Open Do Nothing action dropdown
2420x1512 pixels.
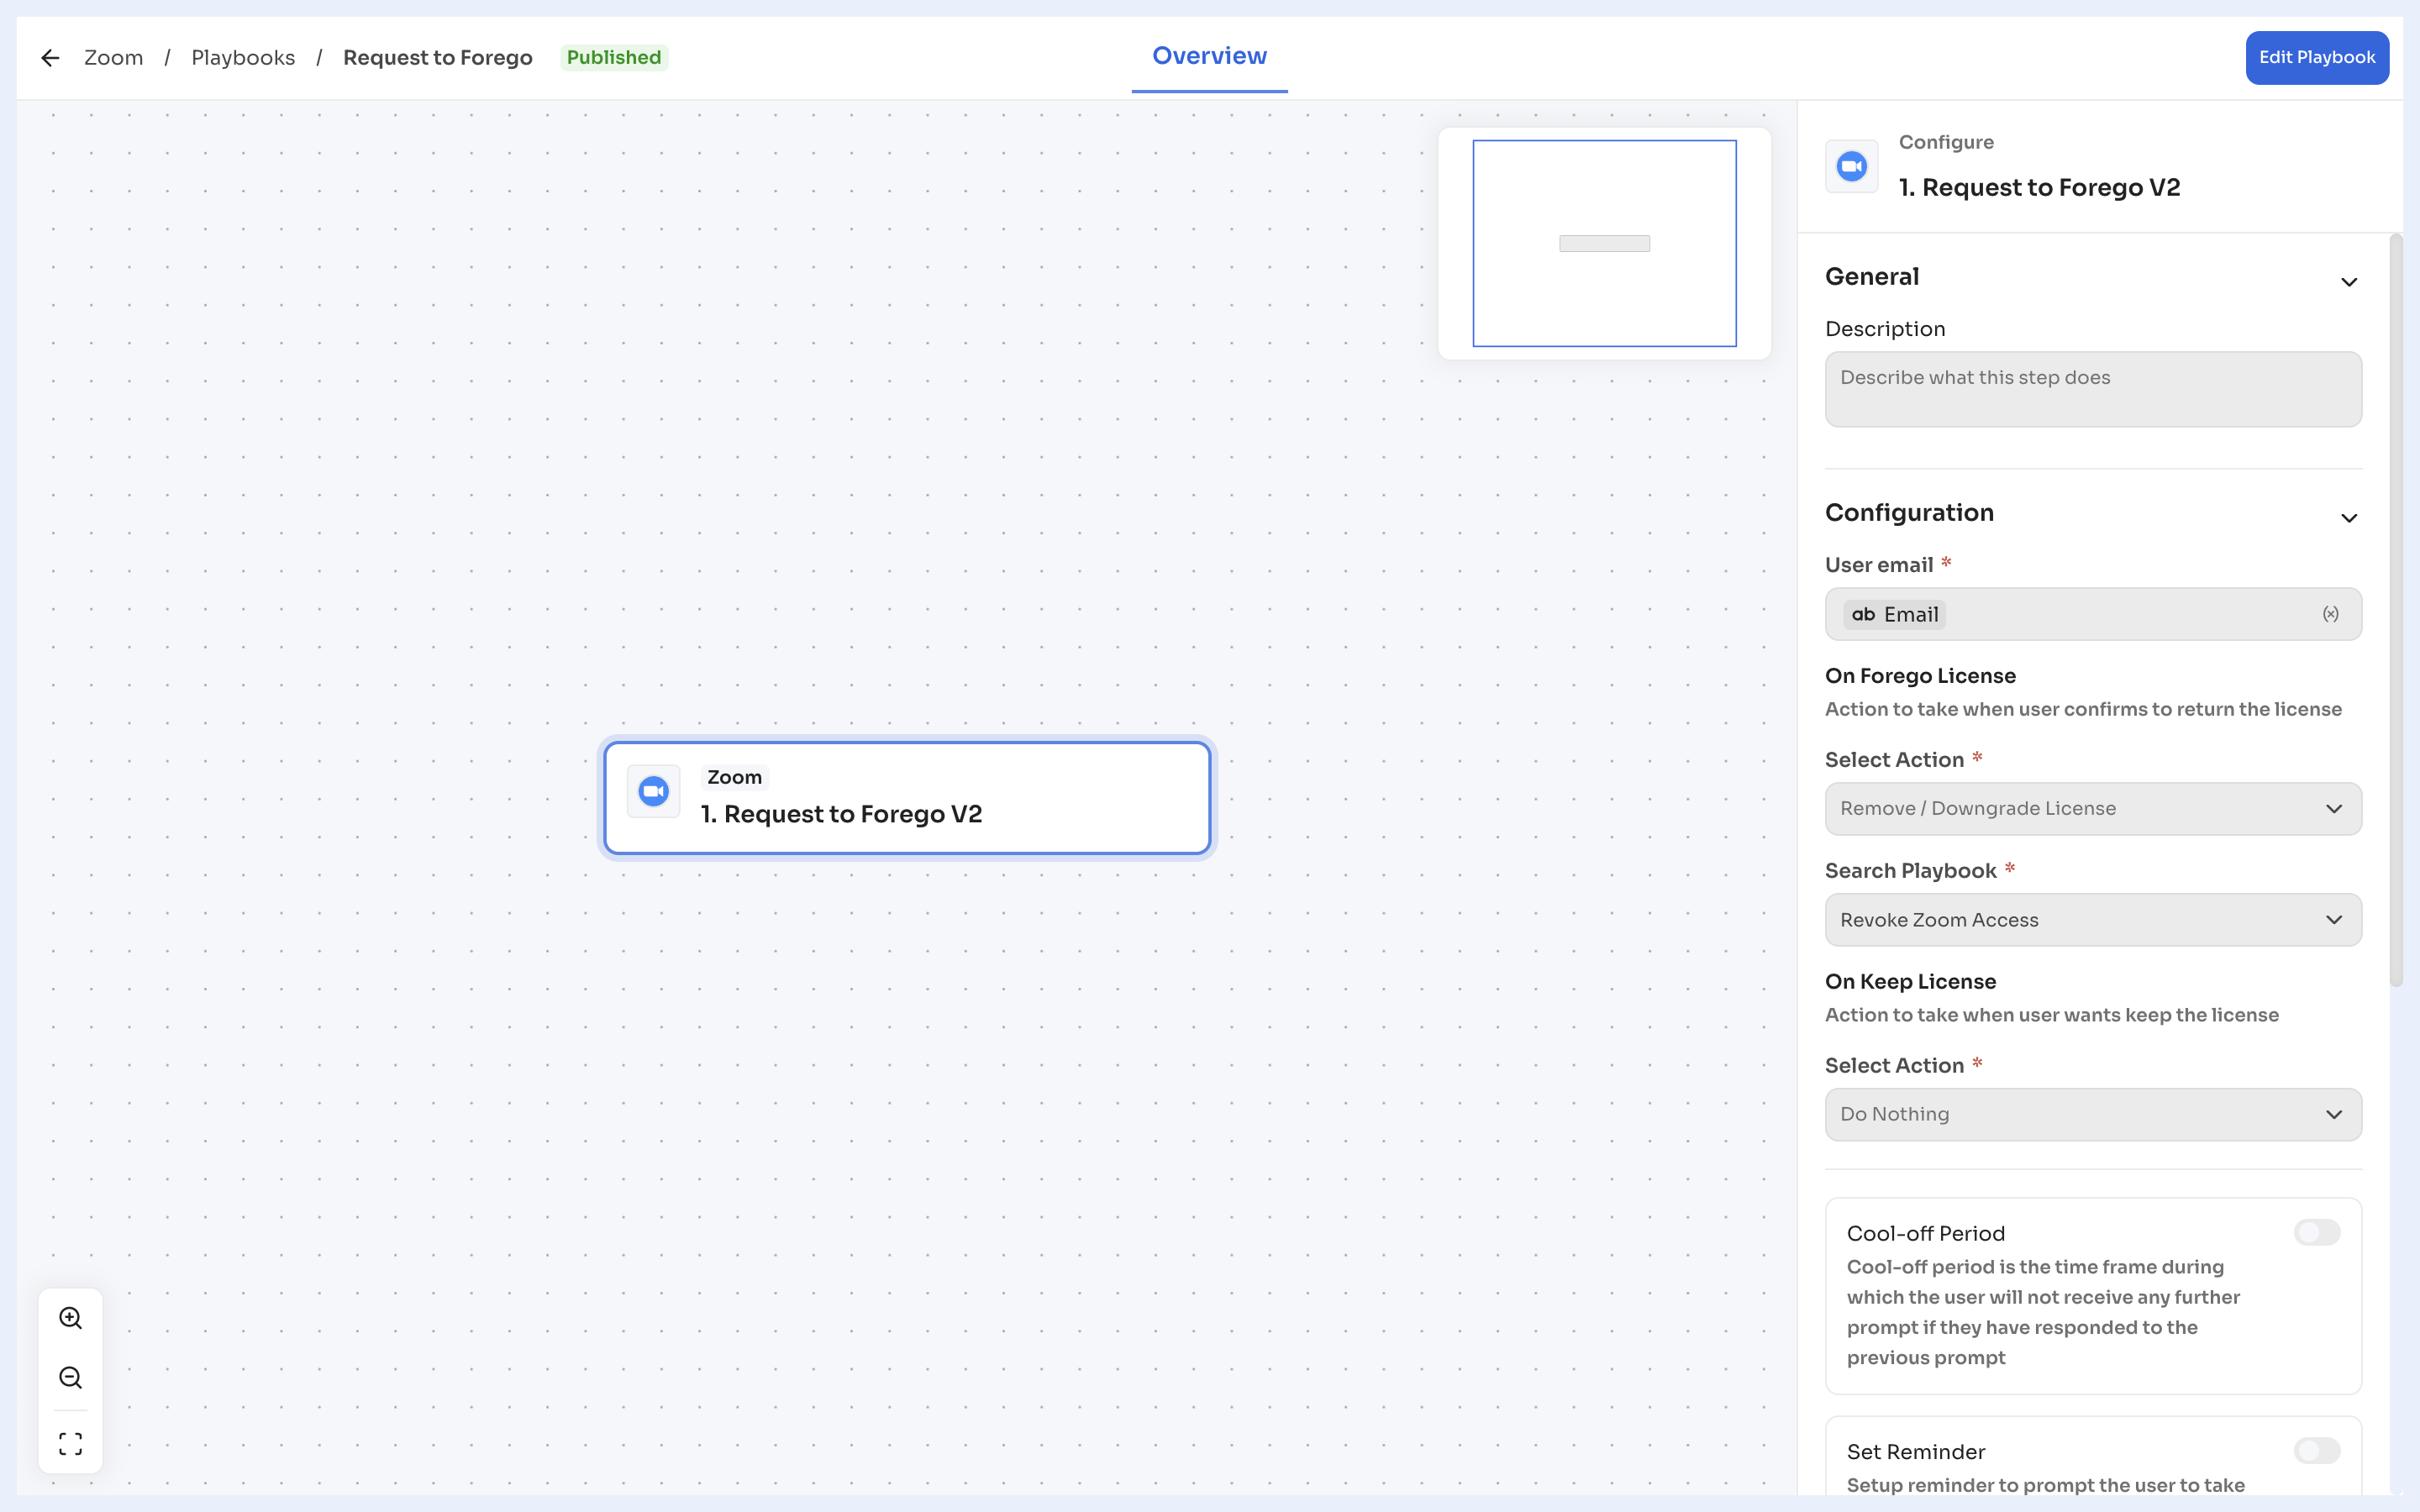(x=2093, y=1114)
